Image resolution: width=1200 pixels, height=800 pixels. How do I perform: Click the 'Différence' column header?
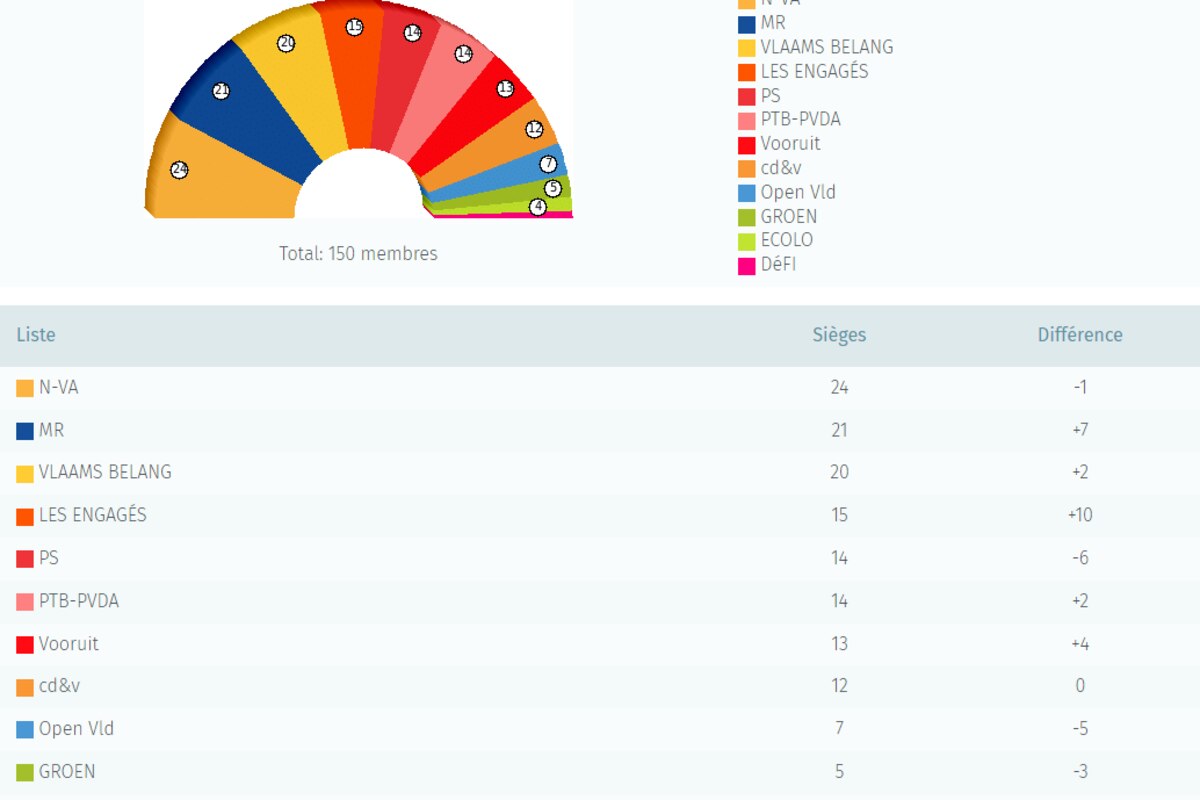point(1080,335)
